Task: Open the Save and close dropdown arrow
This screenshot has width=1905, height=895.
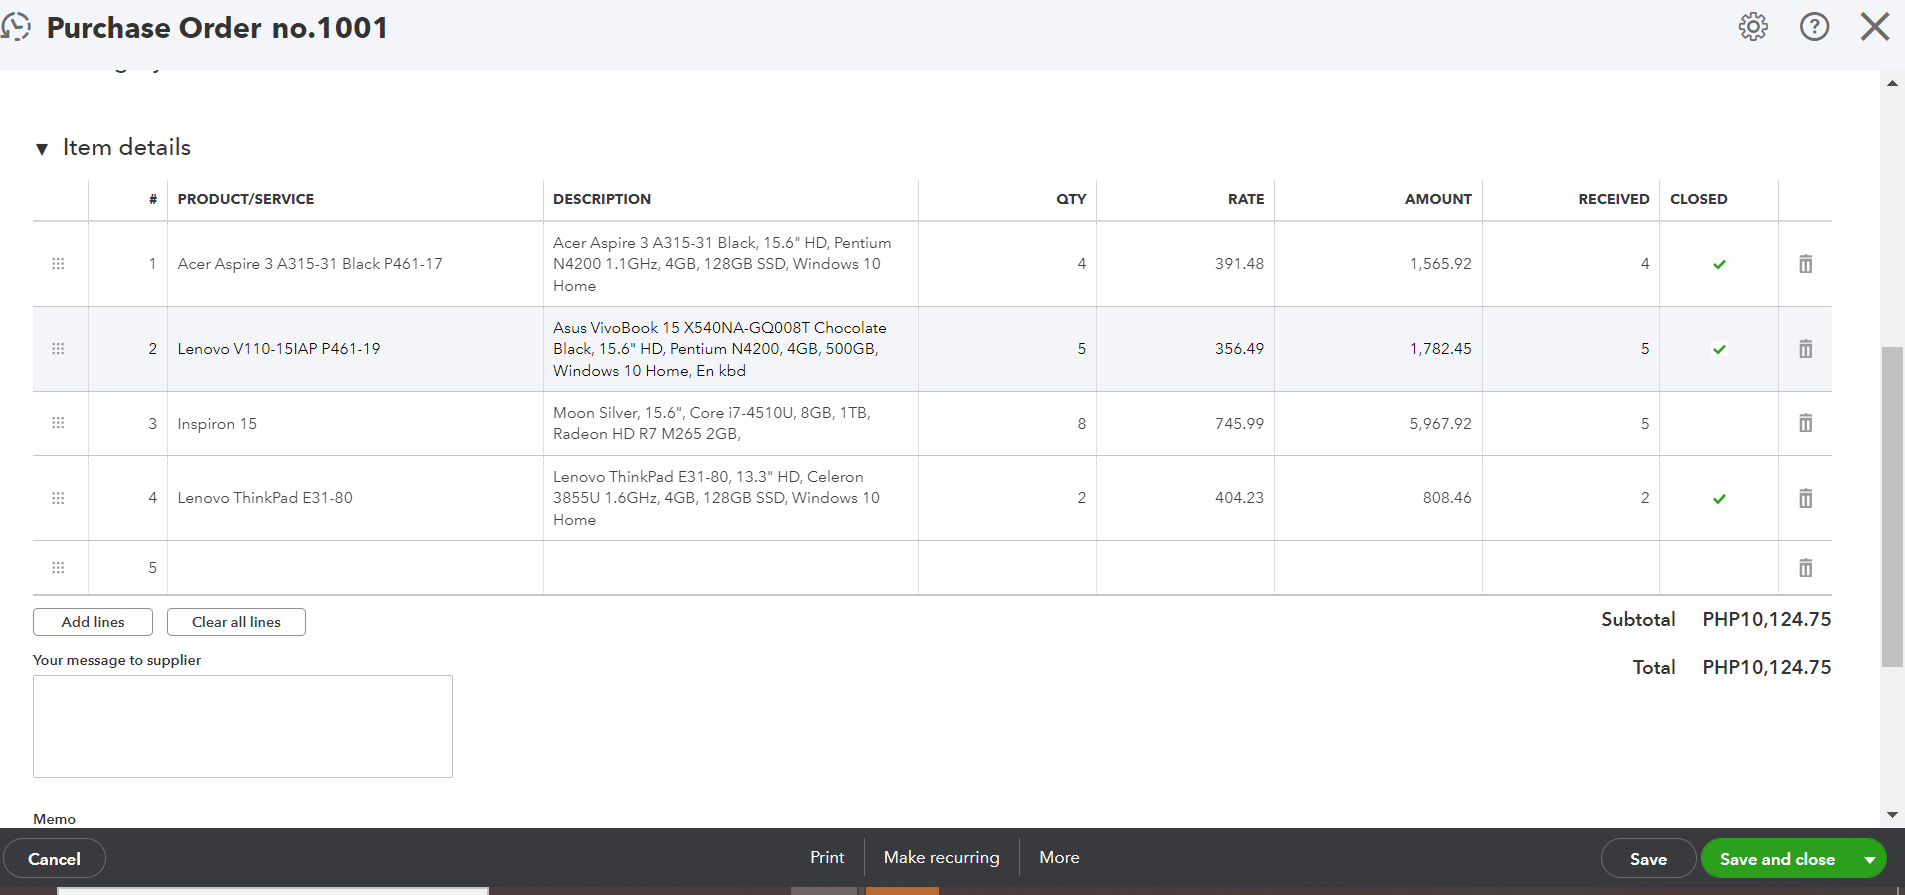Action: click(1869, 859)
